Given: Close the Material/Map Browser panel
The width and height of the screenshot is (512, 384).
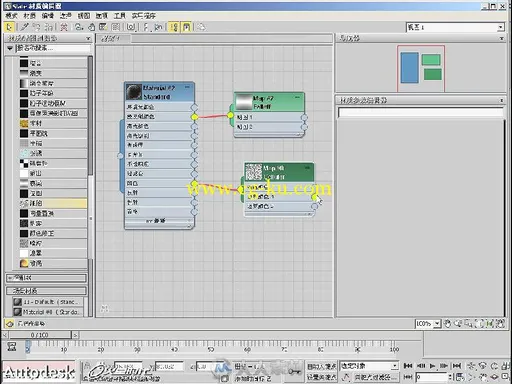Looking at the screenshot, I should (88, 39).
